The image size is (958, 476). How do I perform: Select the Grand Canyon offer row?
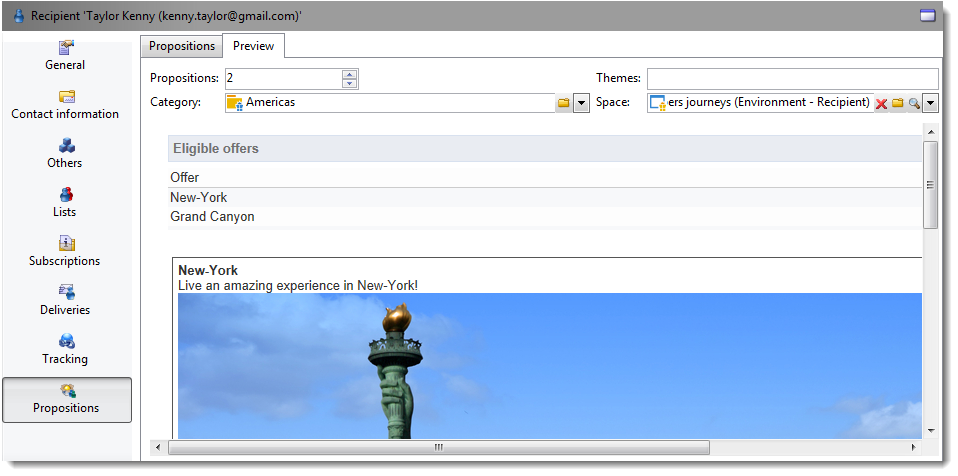pos(545,216)
